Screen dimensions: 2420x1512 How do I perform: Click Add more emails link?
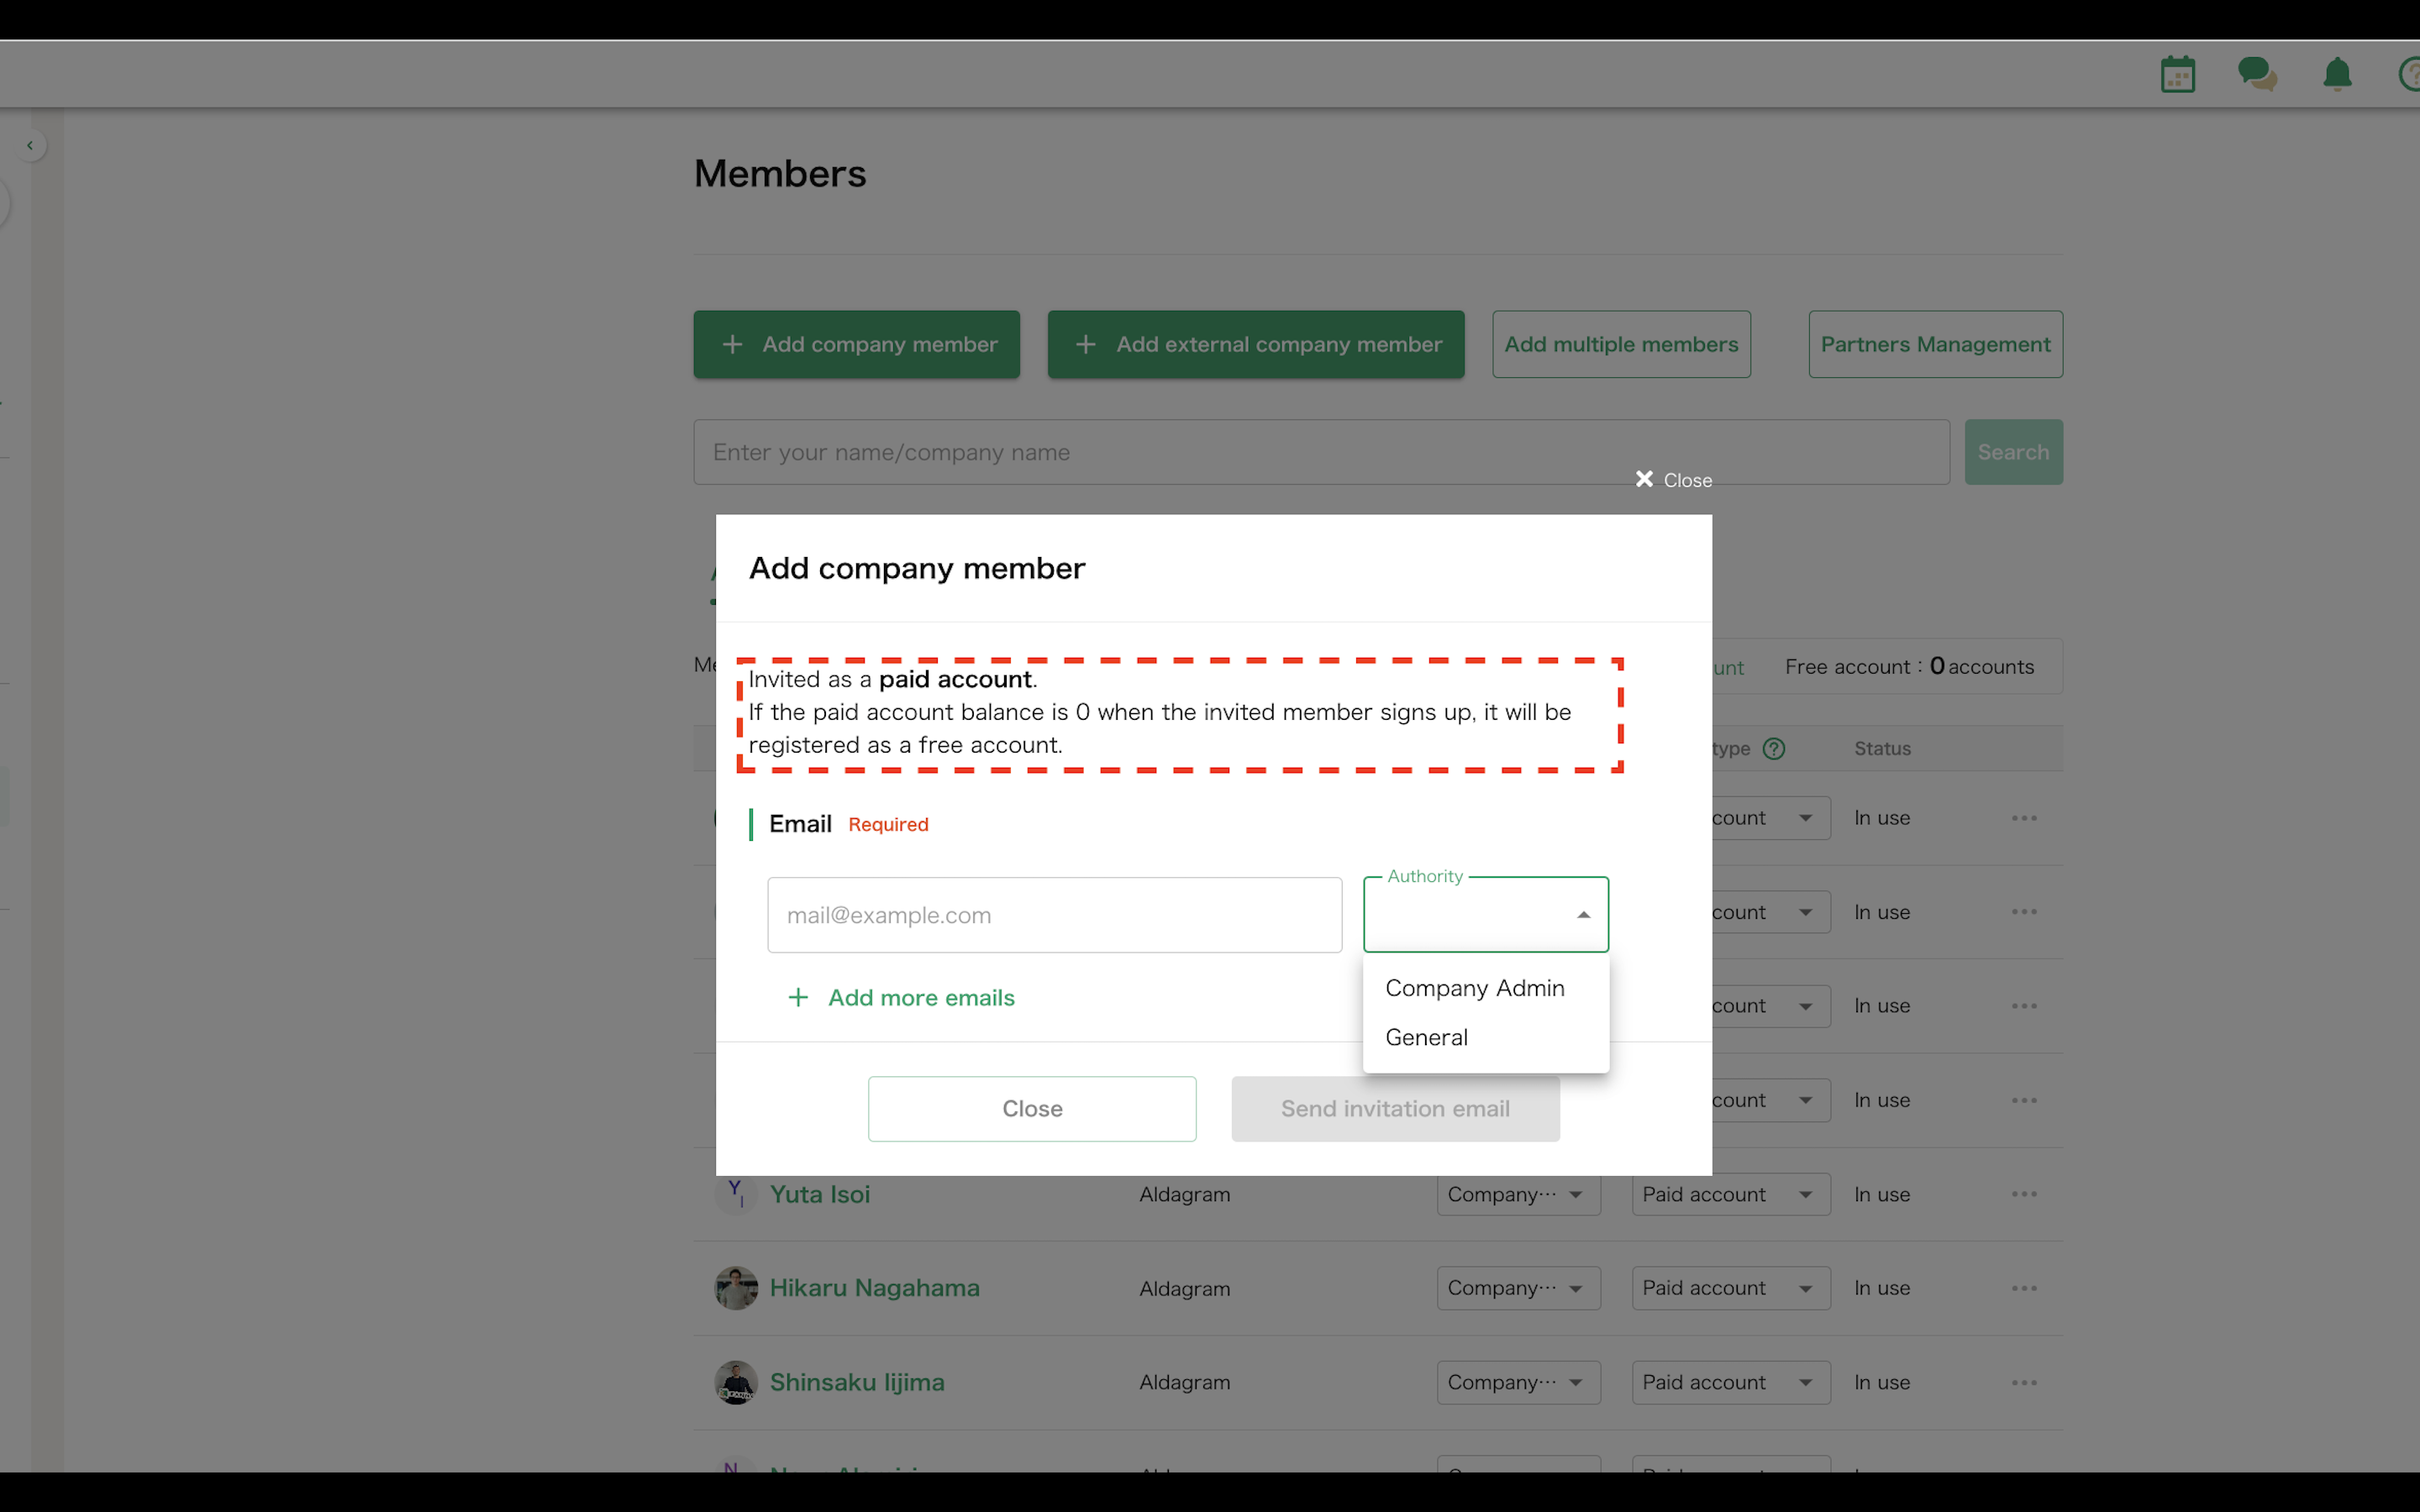[x=920, y=997]
